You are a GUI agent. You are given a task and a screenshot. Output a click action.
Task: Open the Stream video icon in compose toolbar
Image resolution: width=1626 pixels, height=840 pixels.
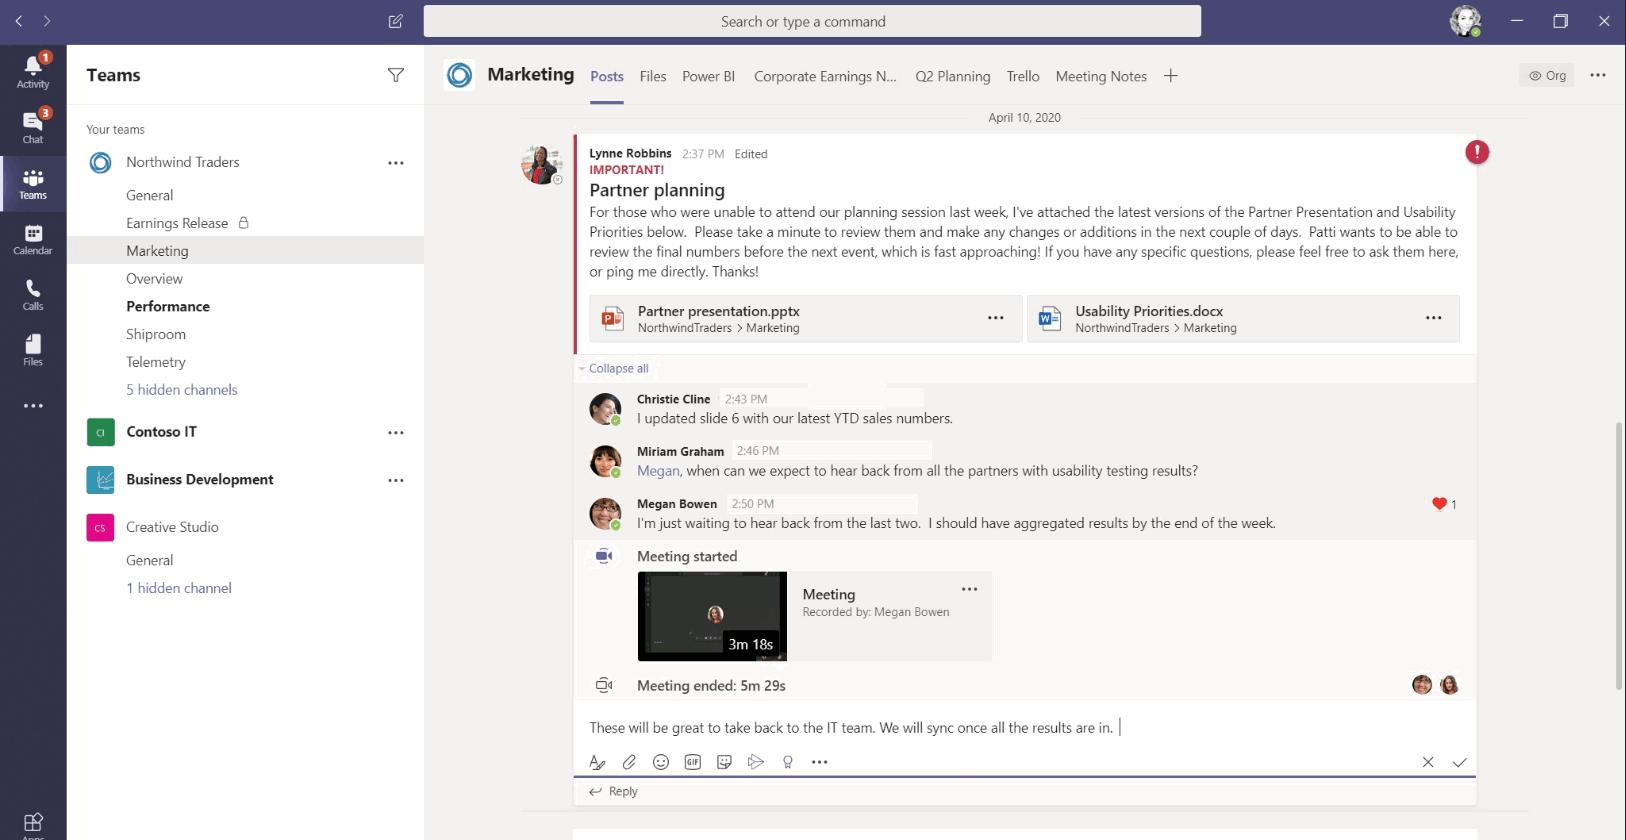(x=756, y=762)
